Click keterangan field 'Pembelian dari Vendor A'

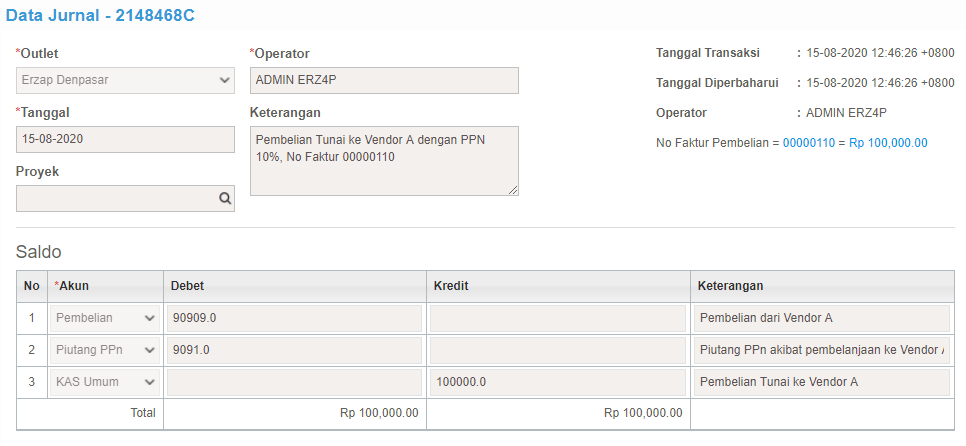point(822,318)
